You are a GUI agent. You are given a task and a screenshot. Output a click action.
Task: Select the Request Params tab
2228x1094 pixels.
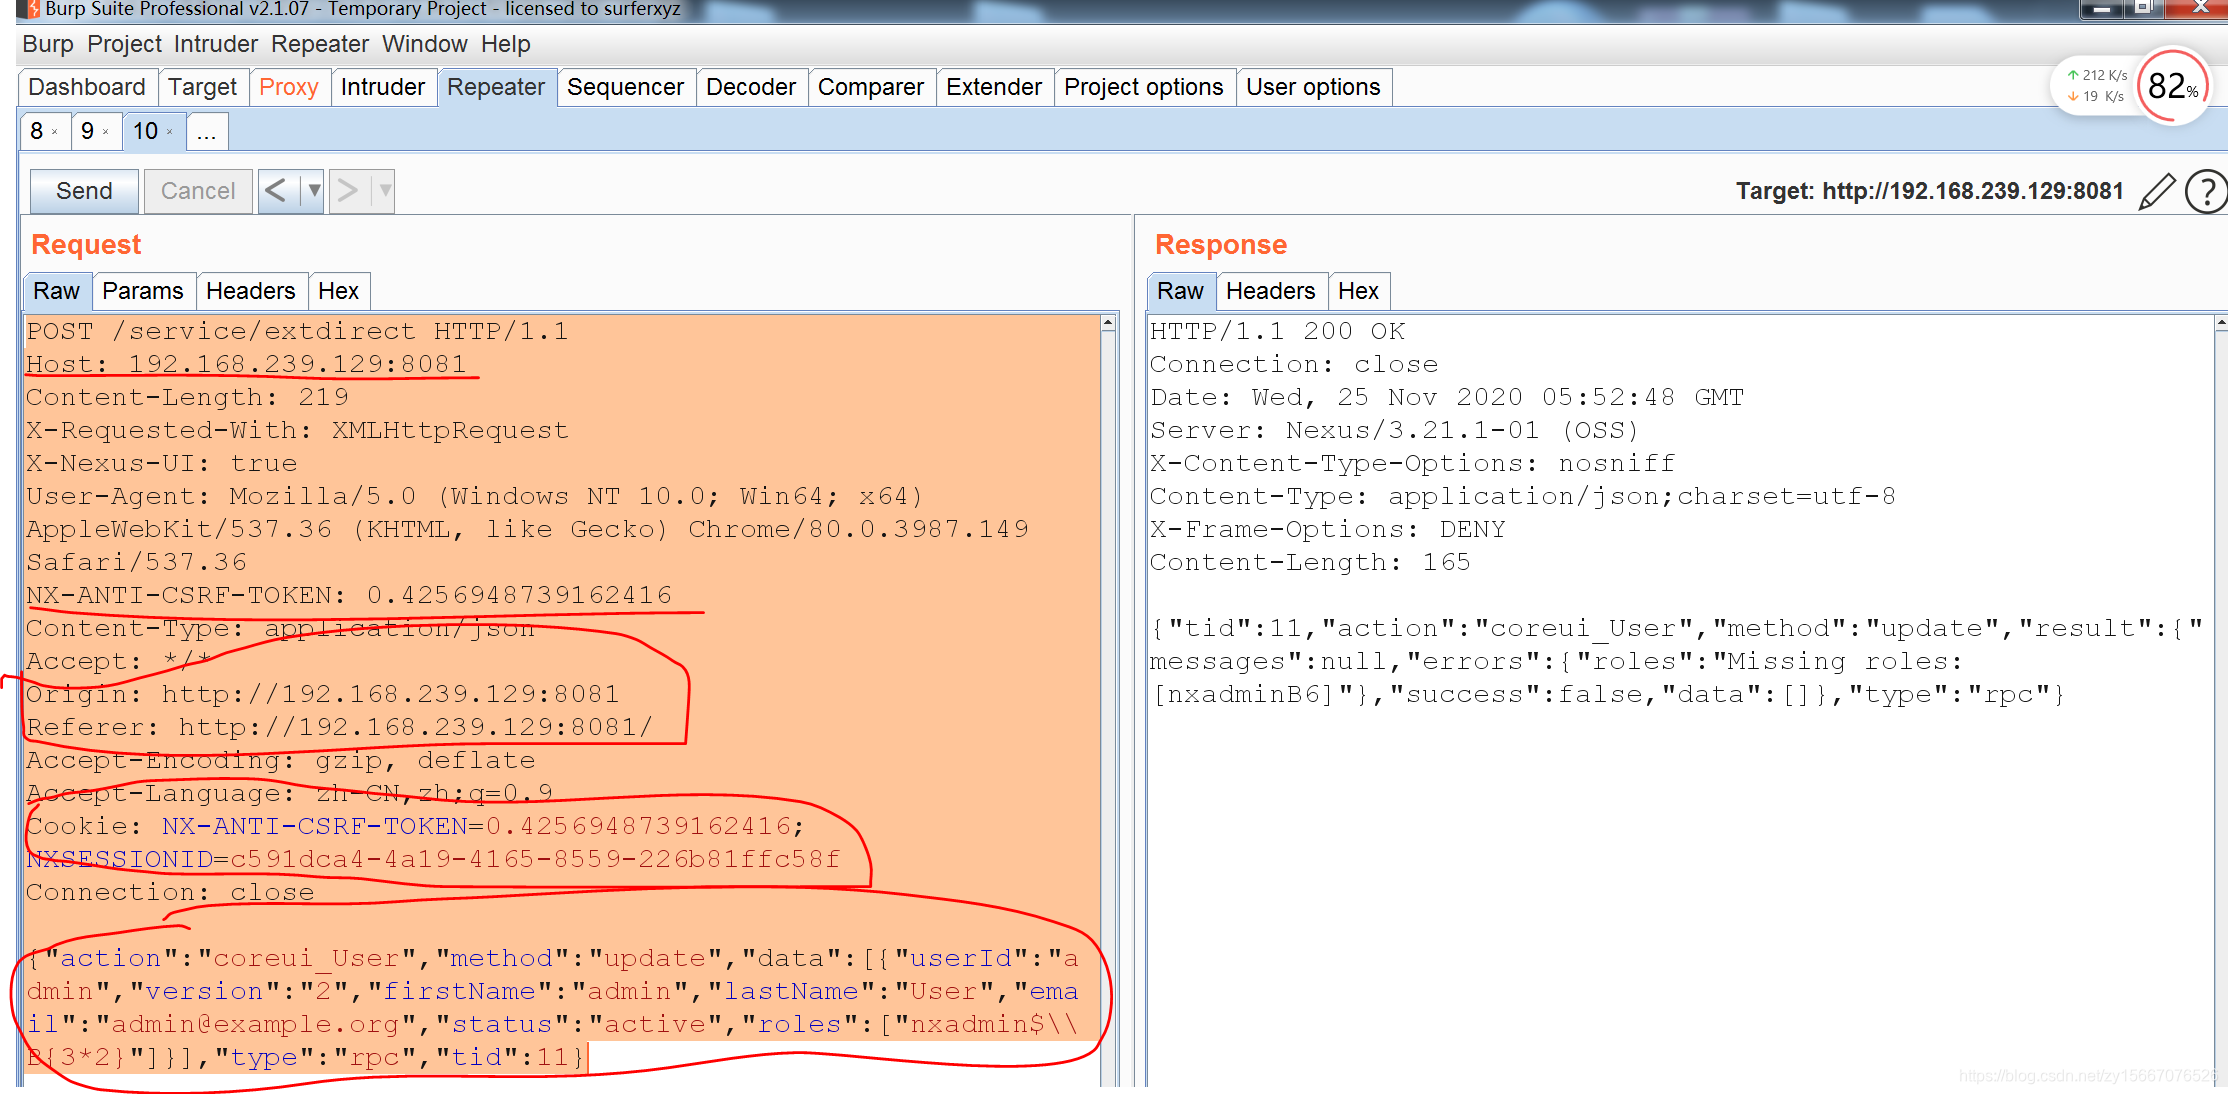point(143,291)
